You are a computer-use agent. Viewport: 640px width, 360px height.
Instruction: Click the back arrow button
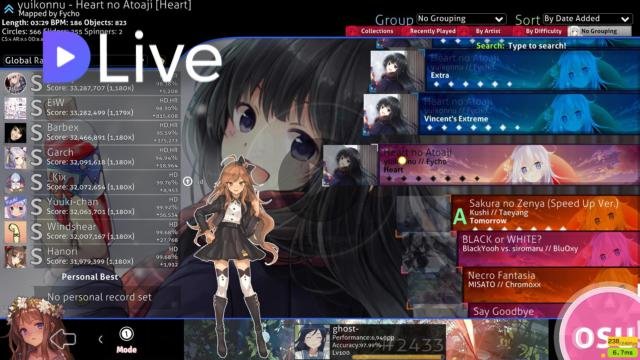63,339
